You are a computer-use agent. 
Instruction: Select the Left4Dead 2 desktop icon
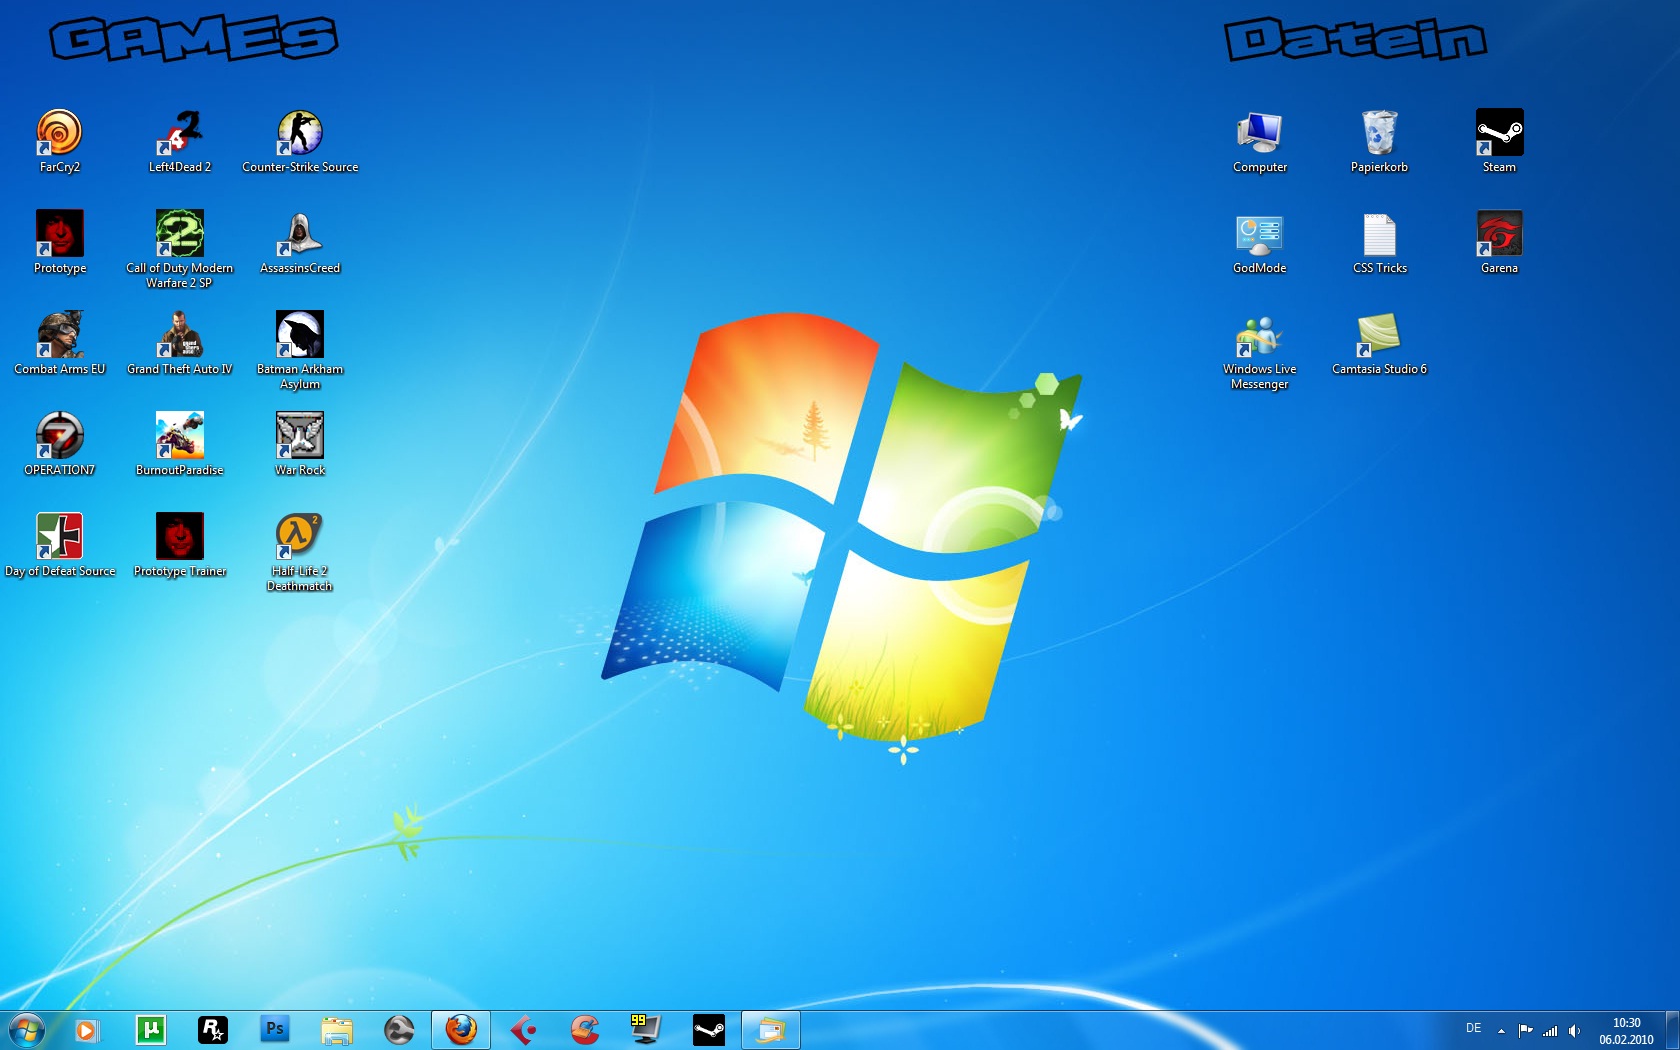pos(180,141)
